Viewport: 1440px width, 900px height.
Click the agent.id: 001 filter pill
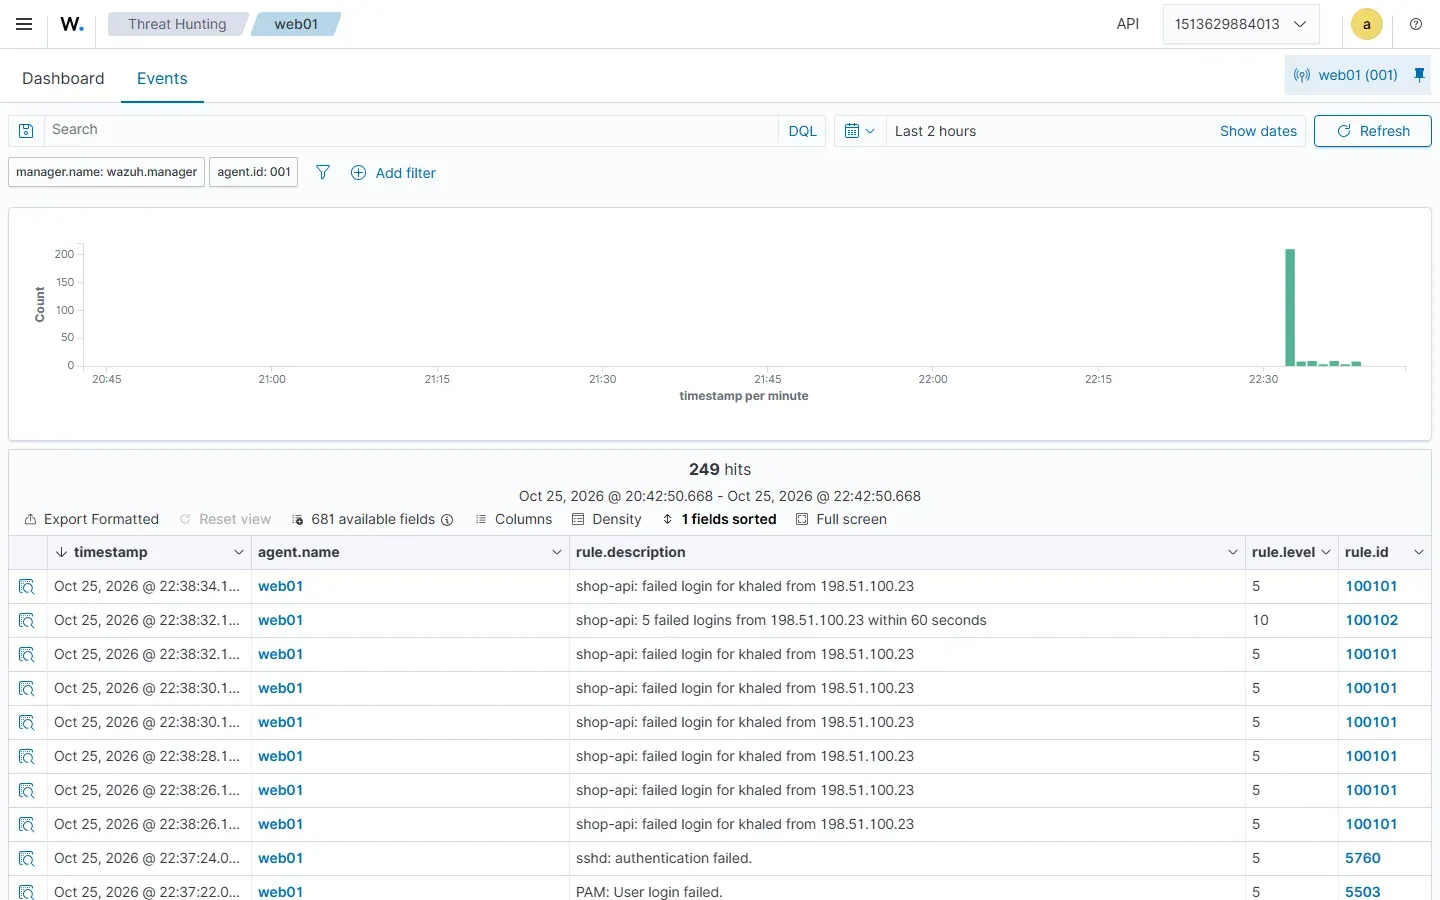pos(254,172)
